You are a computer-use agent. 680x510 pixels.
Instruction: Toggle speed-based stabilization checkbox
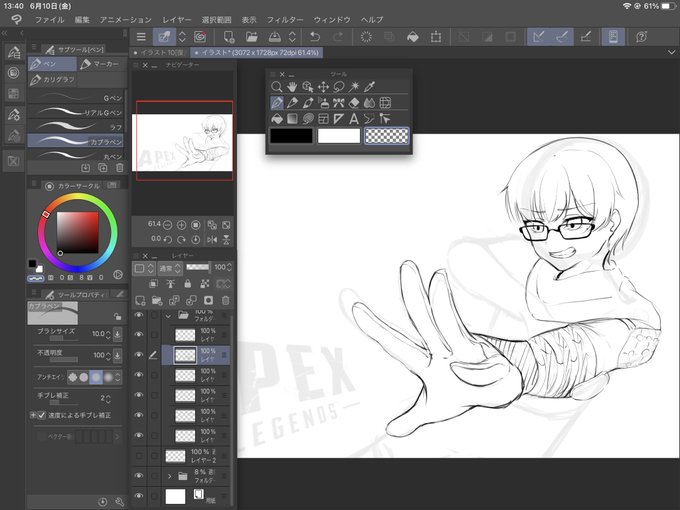(x=42, y=415)
